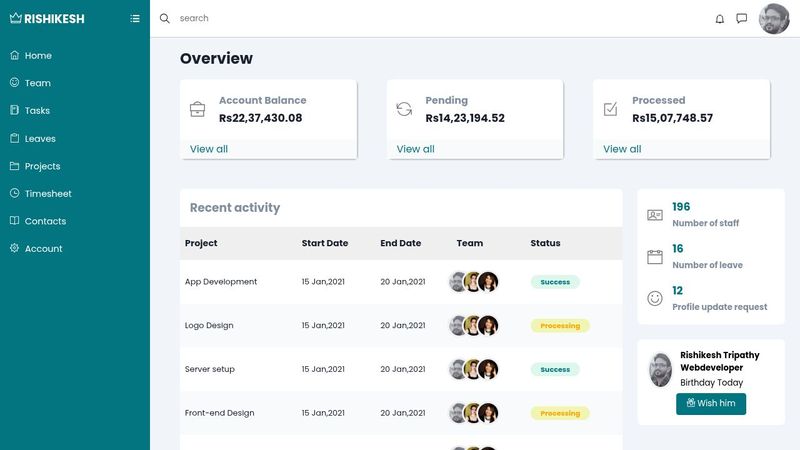The height and width of the screenshot is (450, 800).
Task: Click the search magnifier icon
Action: pos(164,18)
